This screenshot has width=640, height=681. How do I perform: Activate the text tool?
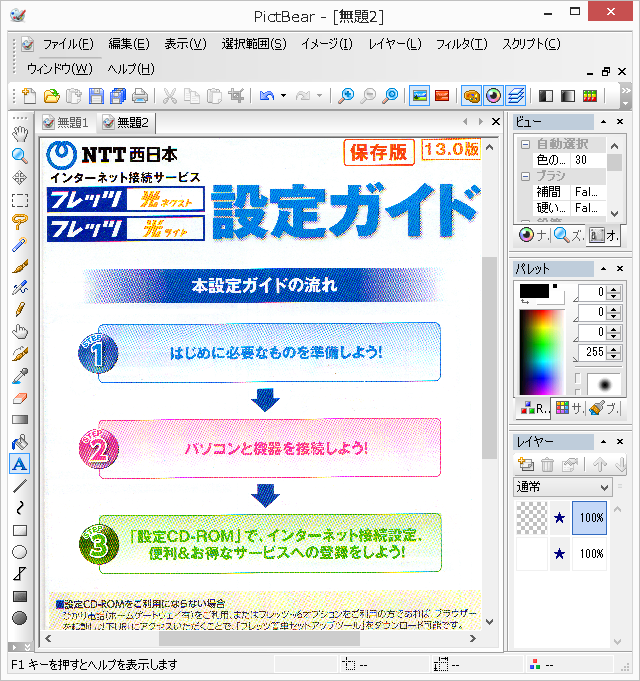click(20, 464)
